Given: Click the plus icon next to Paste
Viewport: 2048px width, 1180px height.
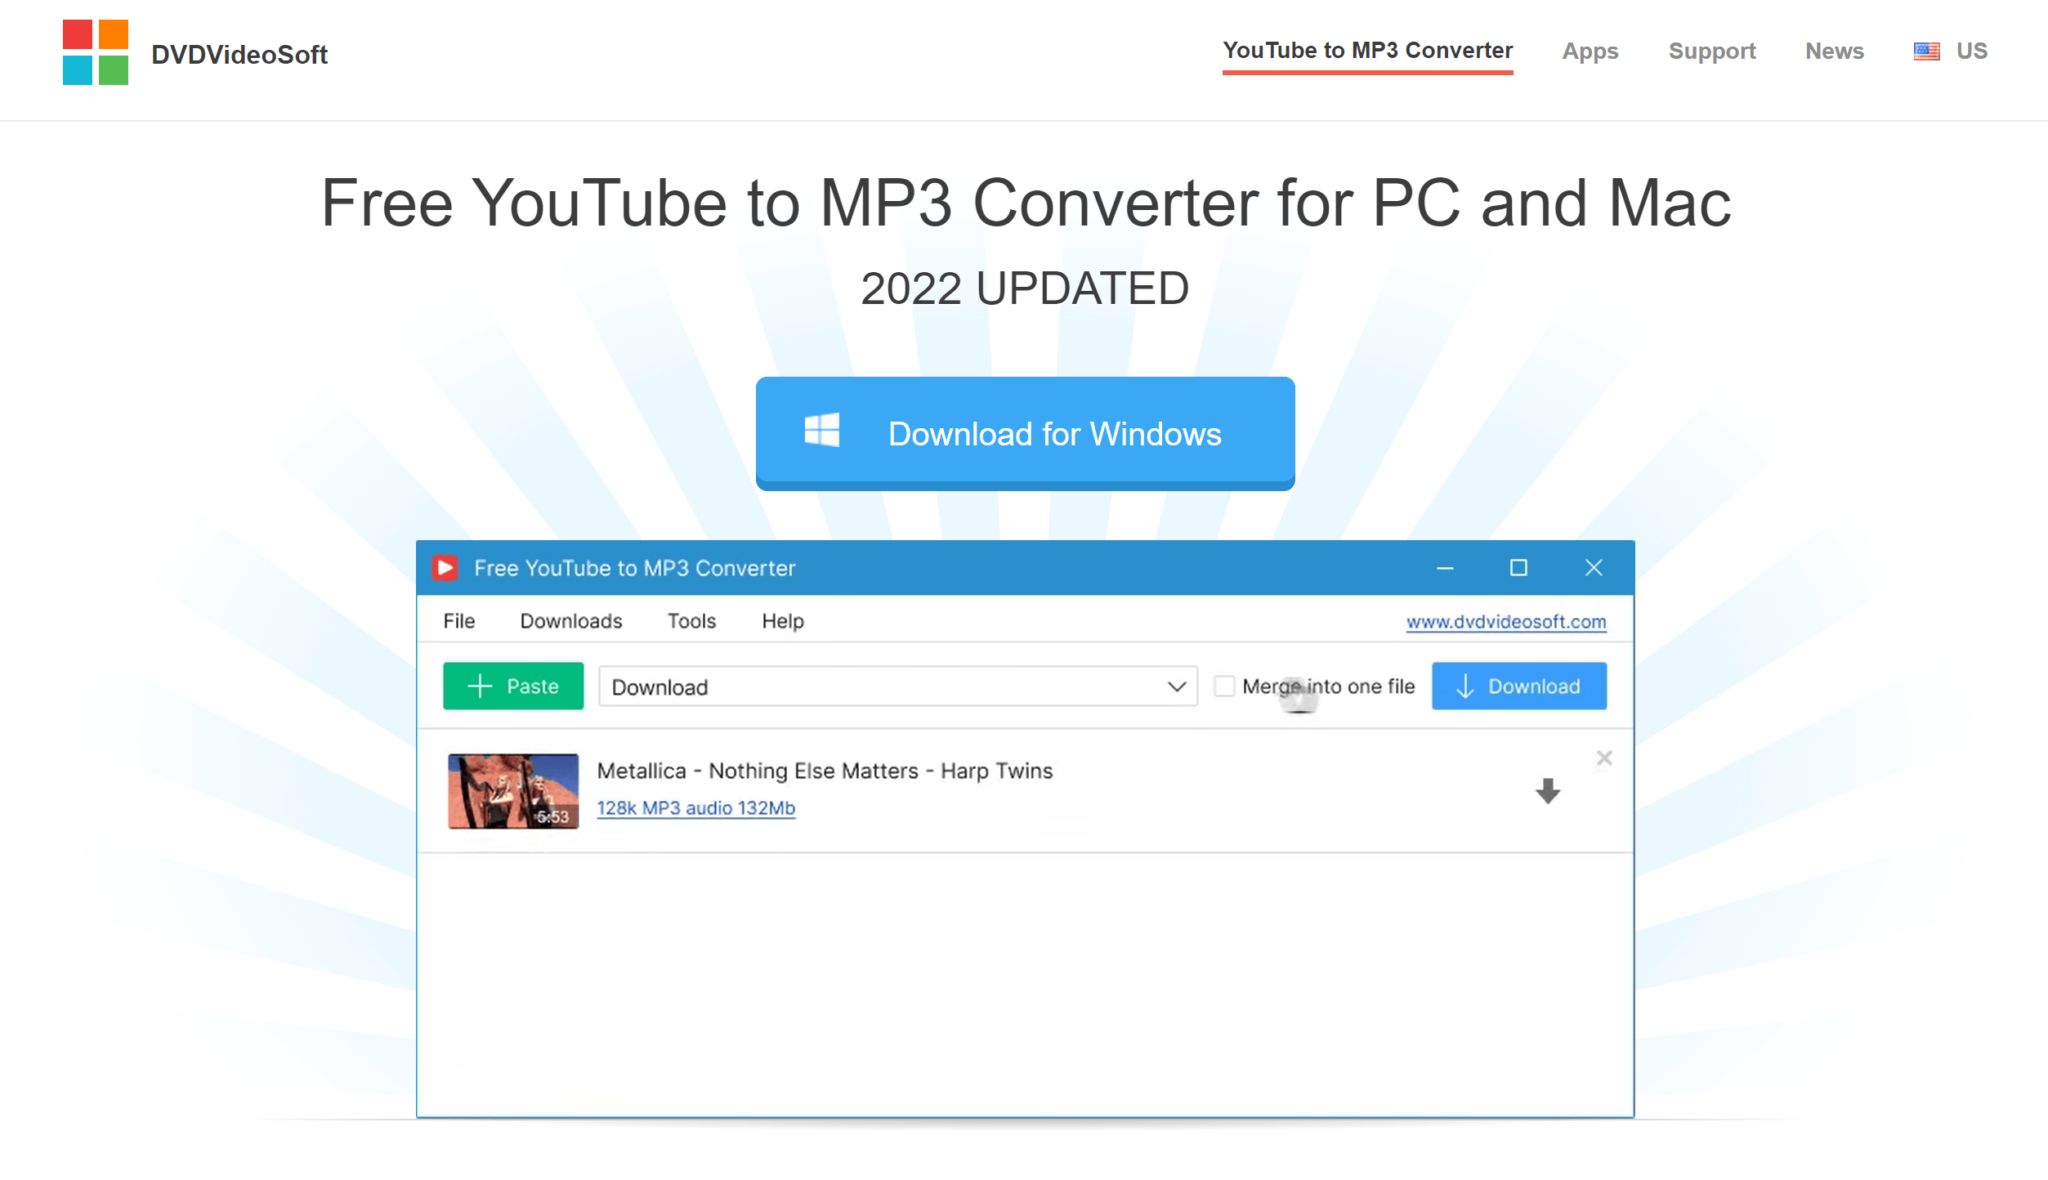Looking at the screenshot, I should coord(480,685).
